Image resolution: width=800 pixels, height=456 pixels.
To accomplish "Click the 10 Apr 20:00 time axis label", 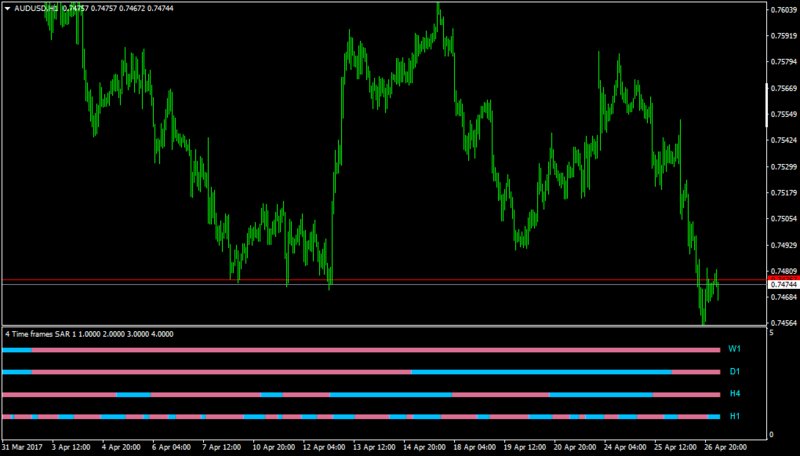I will point(274,447).
